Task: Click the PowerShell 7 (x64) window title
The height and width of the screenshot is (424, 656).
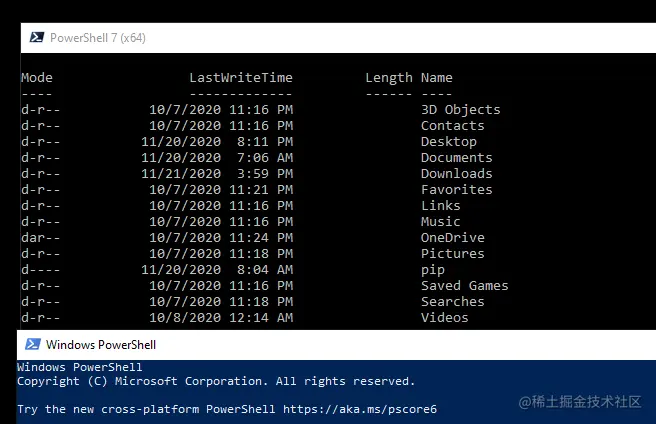Action: (x=98, y=38)
